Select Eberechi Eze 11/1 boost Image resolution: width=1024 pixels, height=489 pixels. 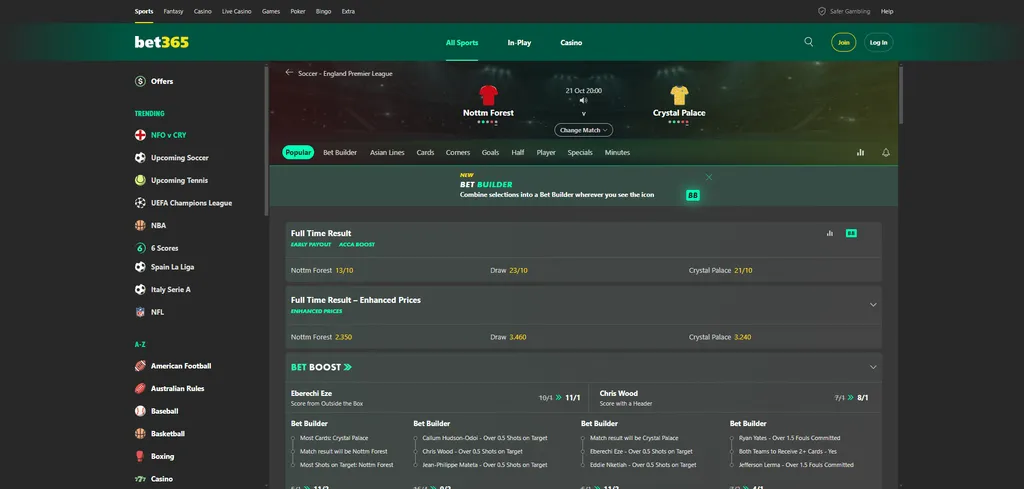click(437, 398)
